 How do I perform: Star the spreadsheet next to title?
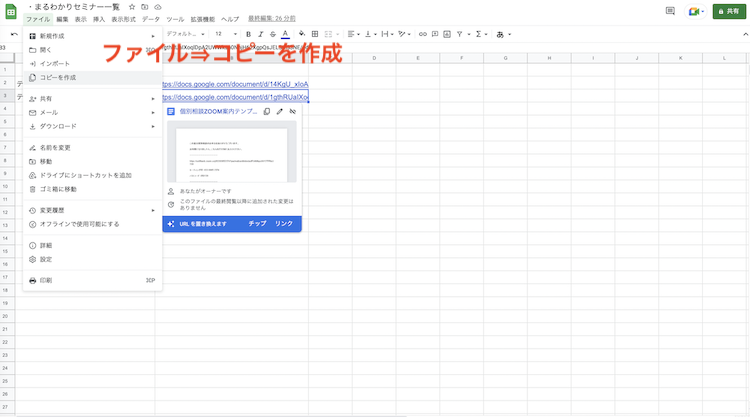132,6
